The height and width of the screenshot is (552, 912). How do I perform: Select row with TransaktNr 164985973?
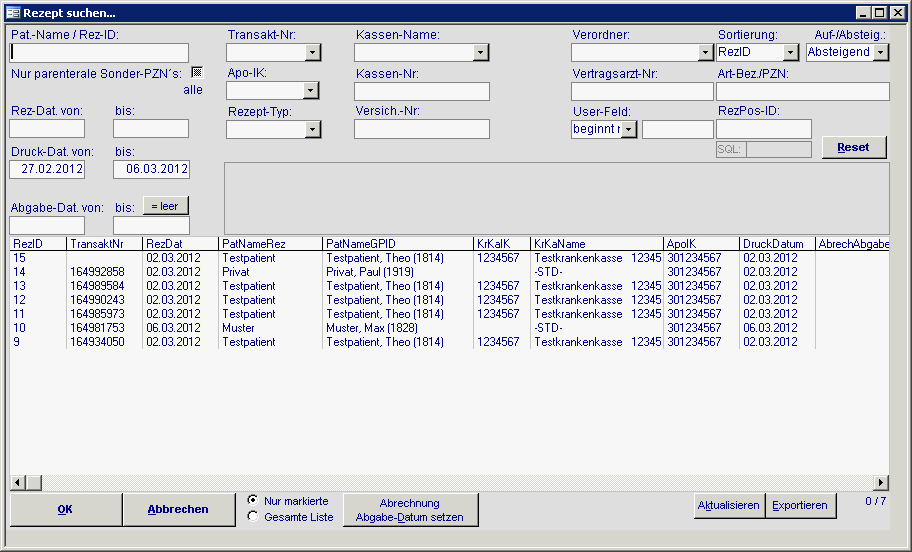point(450,314)
